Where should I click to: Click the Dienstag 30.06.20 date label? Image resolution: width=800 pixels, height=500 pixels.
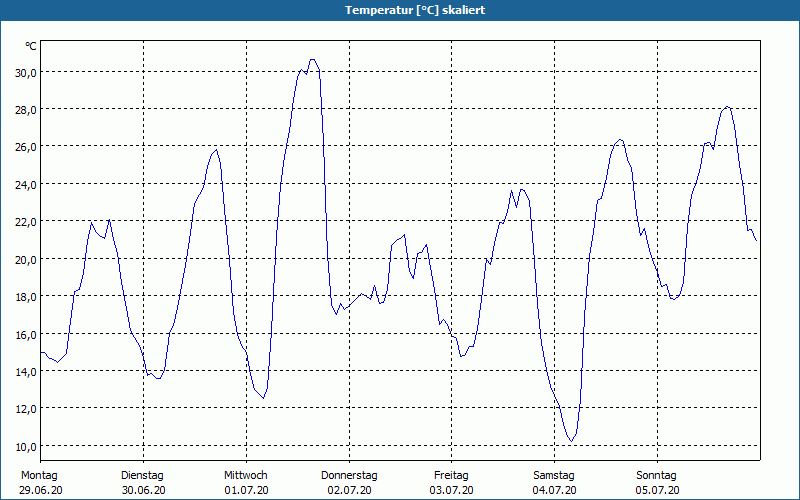tap(143, 483)
